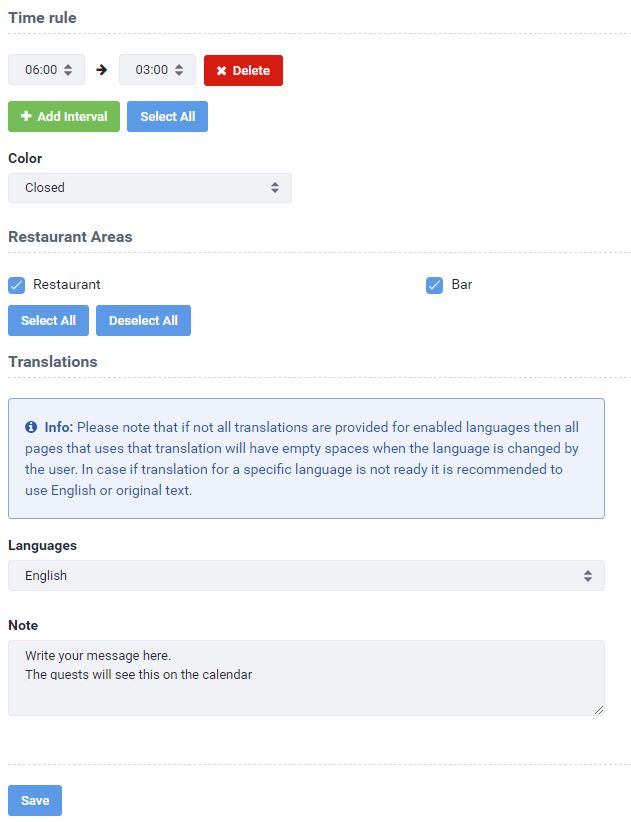Click the Deselect All button
The image size is (631, 822).
pyautogui.click(x=143, y=320)
